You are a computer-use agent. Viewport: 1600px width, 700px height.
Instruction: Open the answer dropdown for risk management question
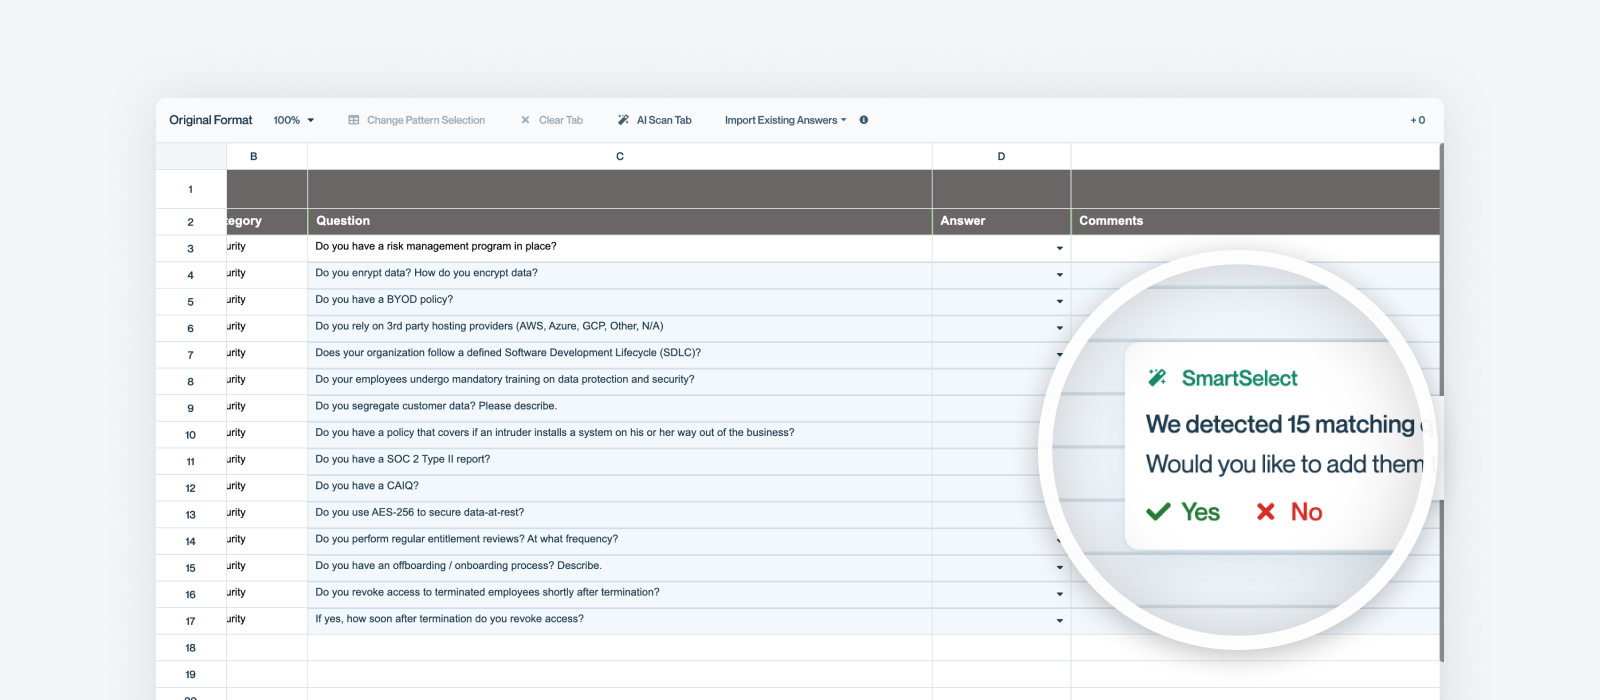click(1060, 248)
